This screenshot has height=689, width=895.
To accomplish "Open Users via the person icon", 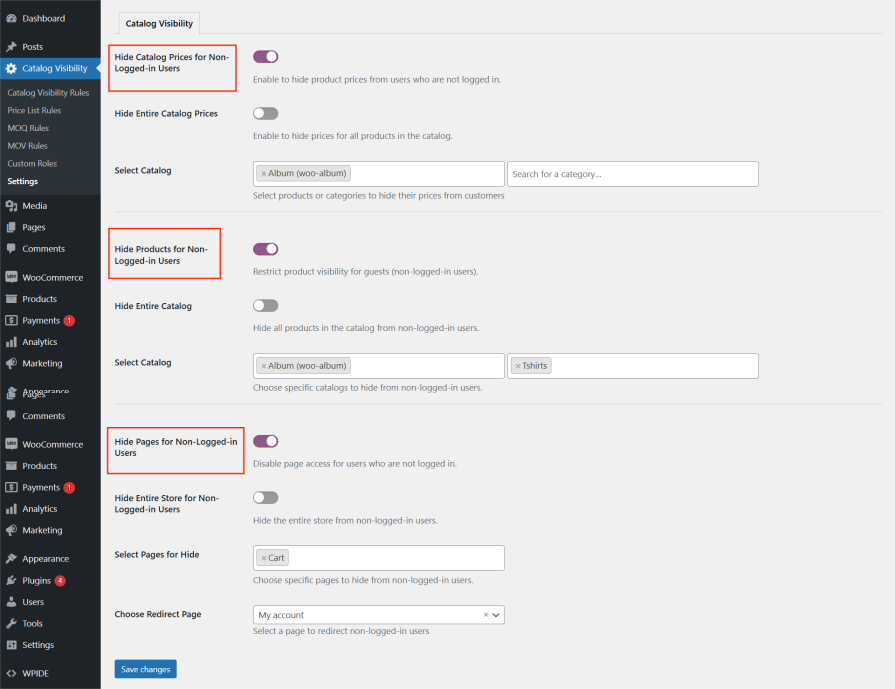I will click(x=11, y=602).
